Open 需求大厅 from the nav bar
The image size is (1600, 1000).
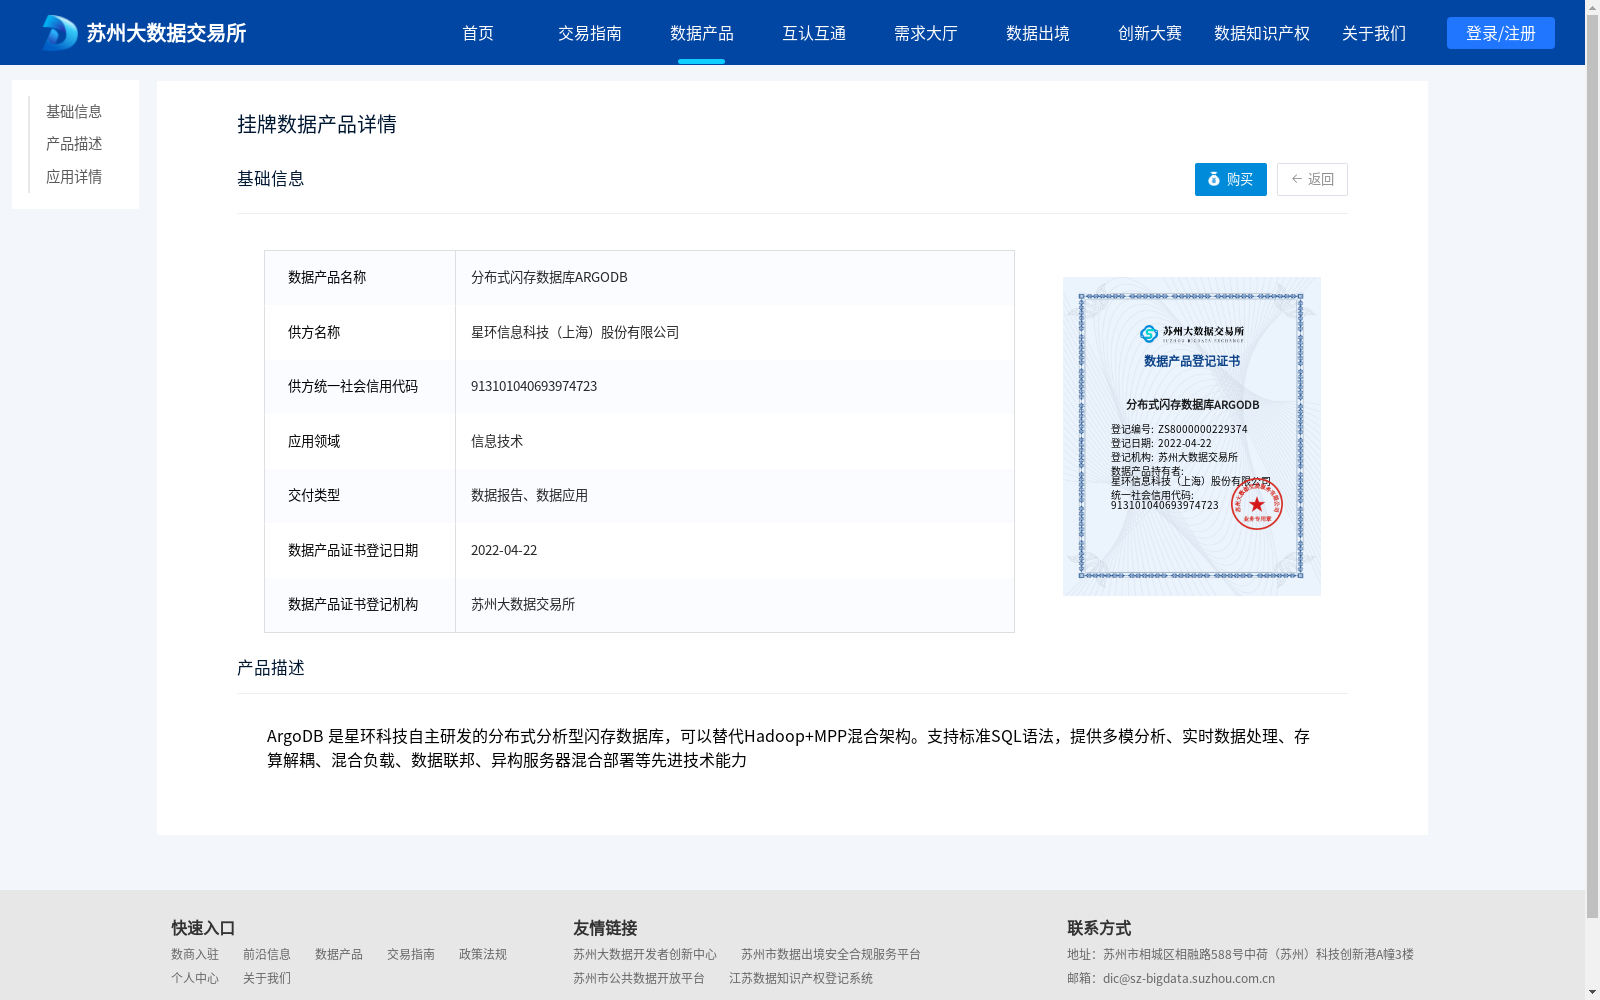[x=926, y=33]
